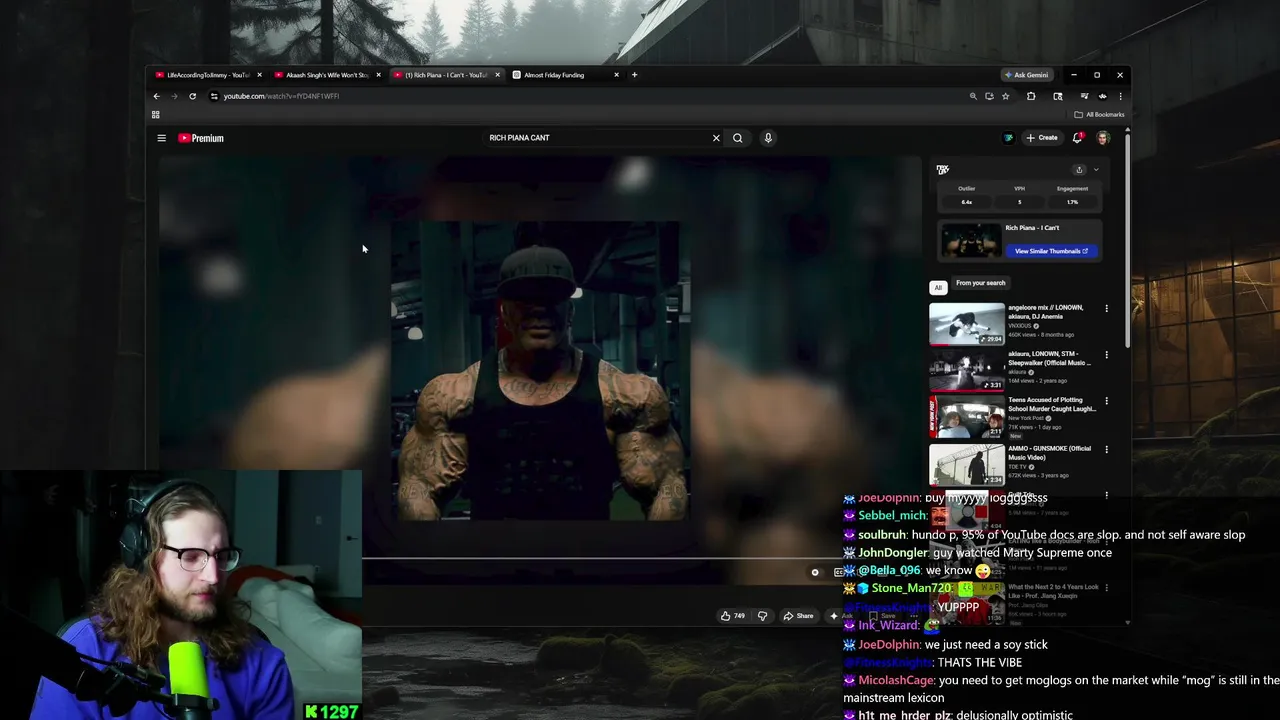
Task: Collapse the extension stats panel chevron
Action: (1096, 170)
